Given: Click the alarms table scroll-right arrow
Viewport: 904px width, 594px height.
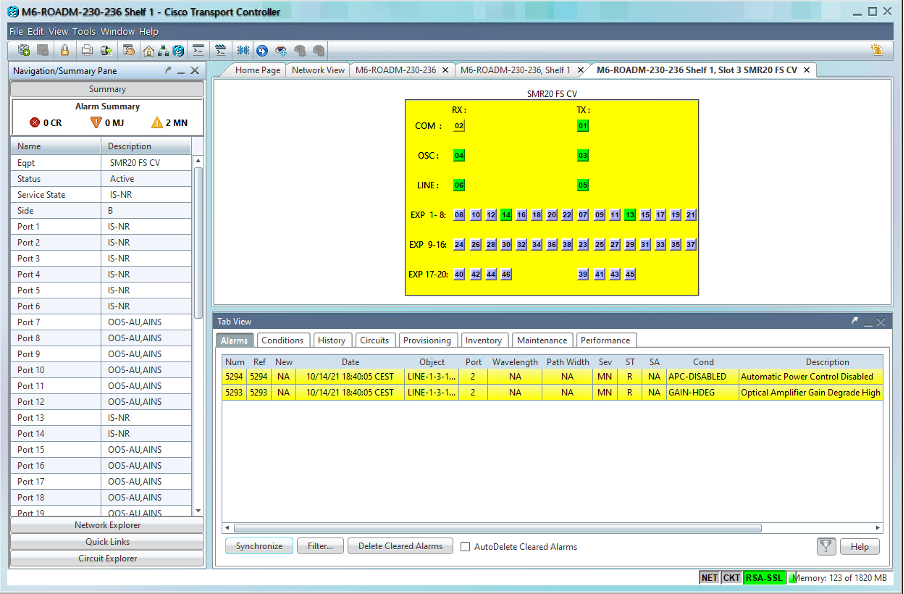Looking at the screenshot, I should pyautogui.click(x=878, y=528).
